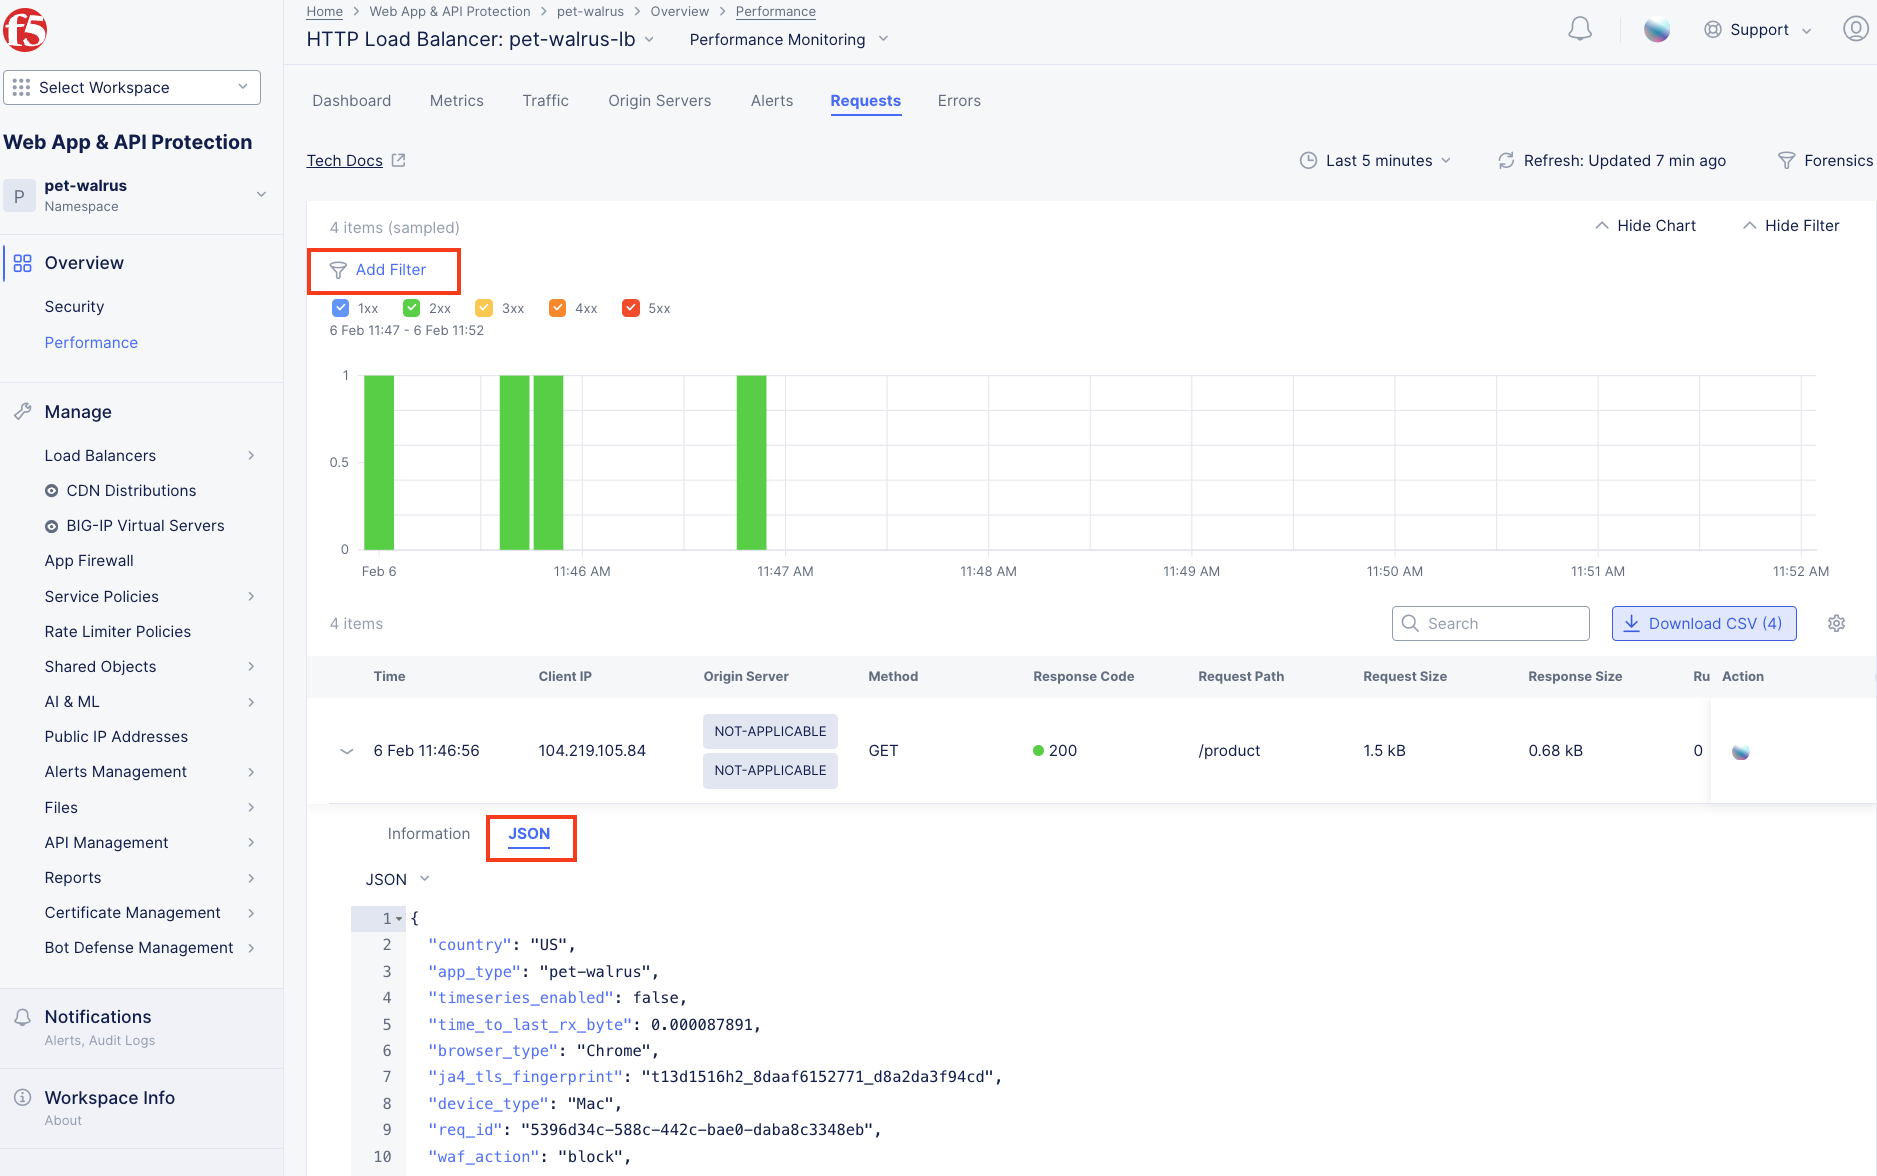Click the Refresh icon
1877x1176 pixels.
[1506, 161]
